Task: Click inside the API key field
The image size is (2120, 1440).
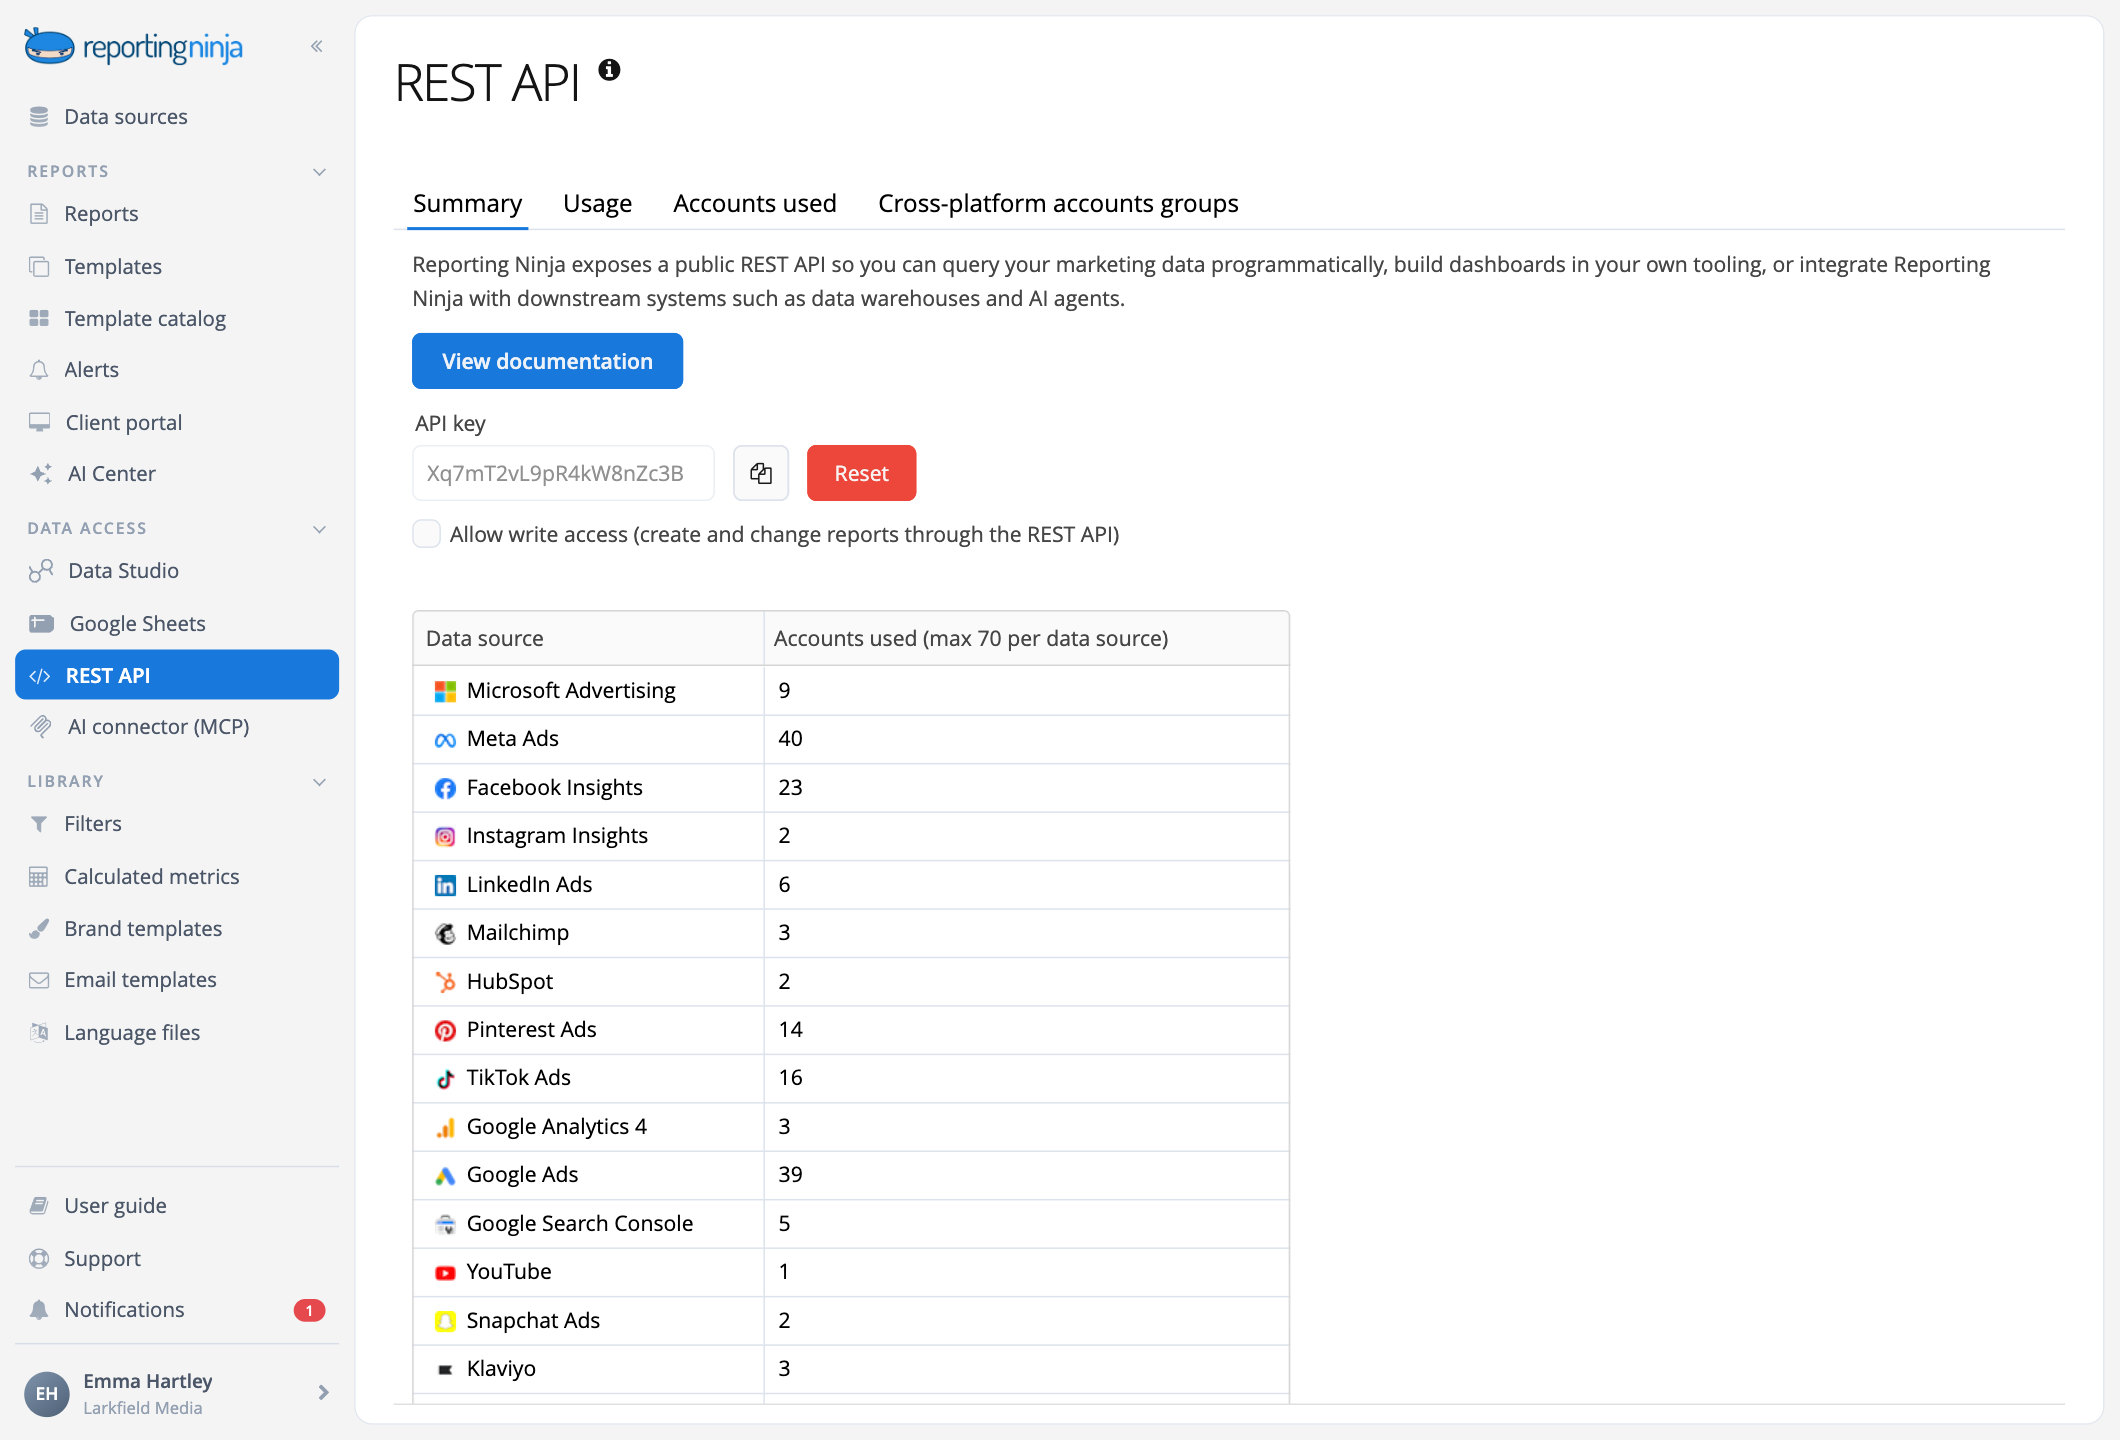Action: (x=563, y=473)
